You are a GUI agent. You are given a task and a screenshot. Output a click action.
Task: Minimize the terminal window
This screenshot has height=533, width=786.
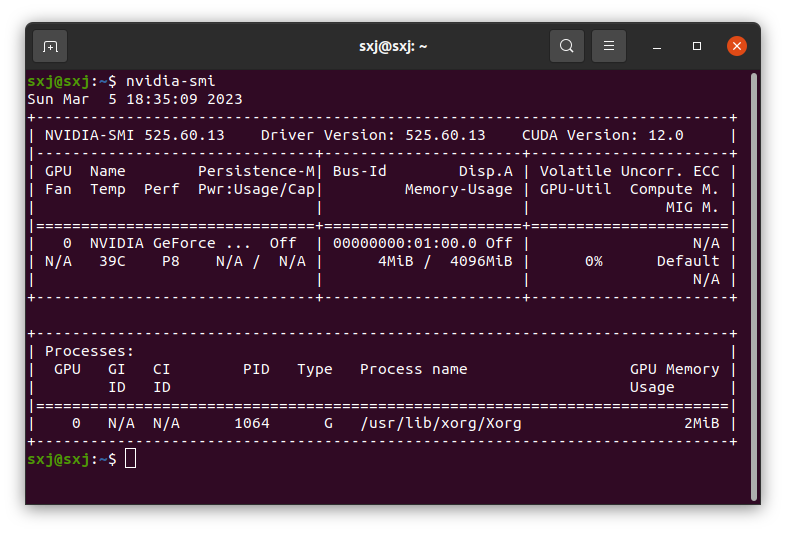point(657,46)
